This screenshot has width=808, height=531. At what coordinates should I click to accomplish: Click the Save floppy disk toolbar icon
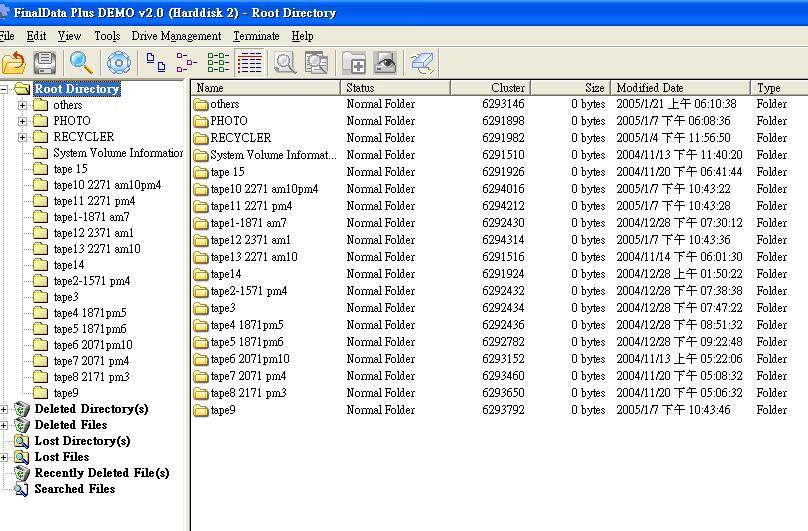45,63
